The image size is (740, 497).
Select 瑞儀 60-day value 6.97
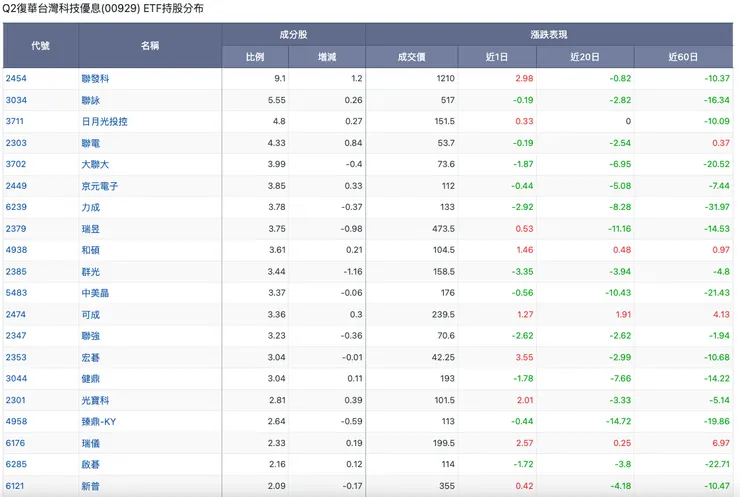[721, 443]
